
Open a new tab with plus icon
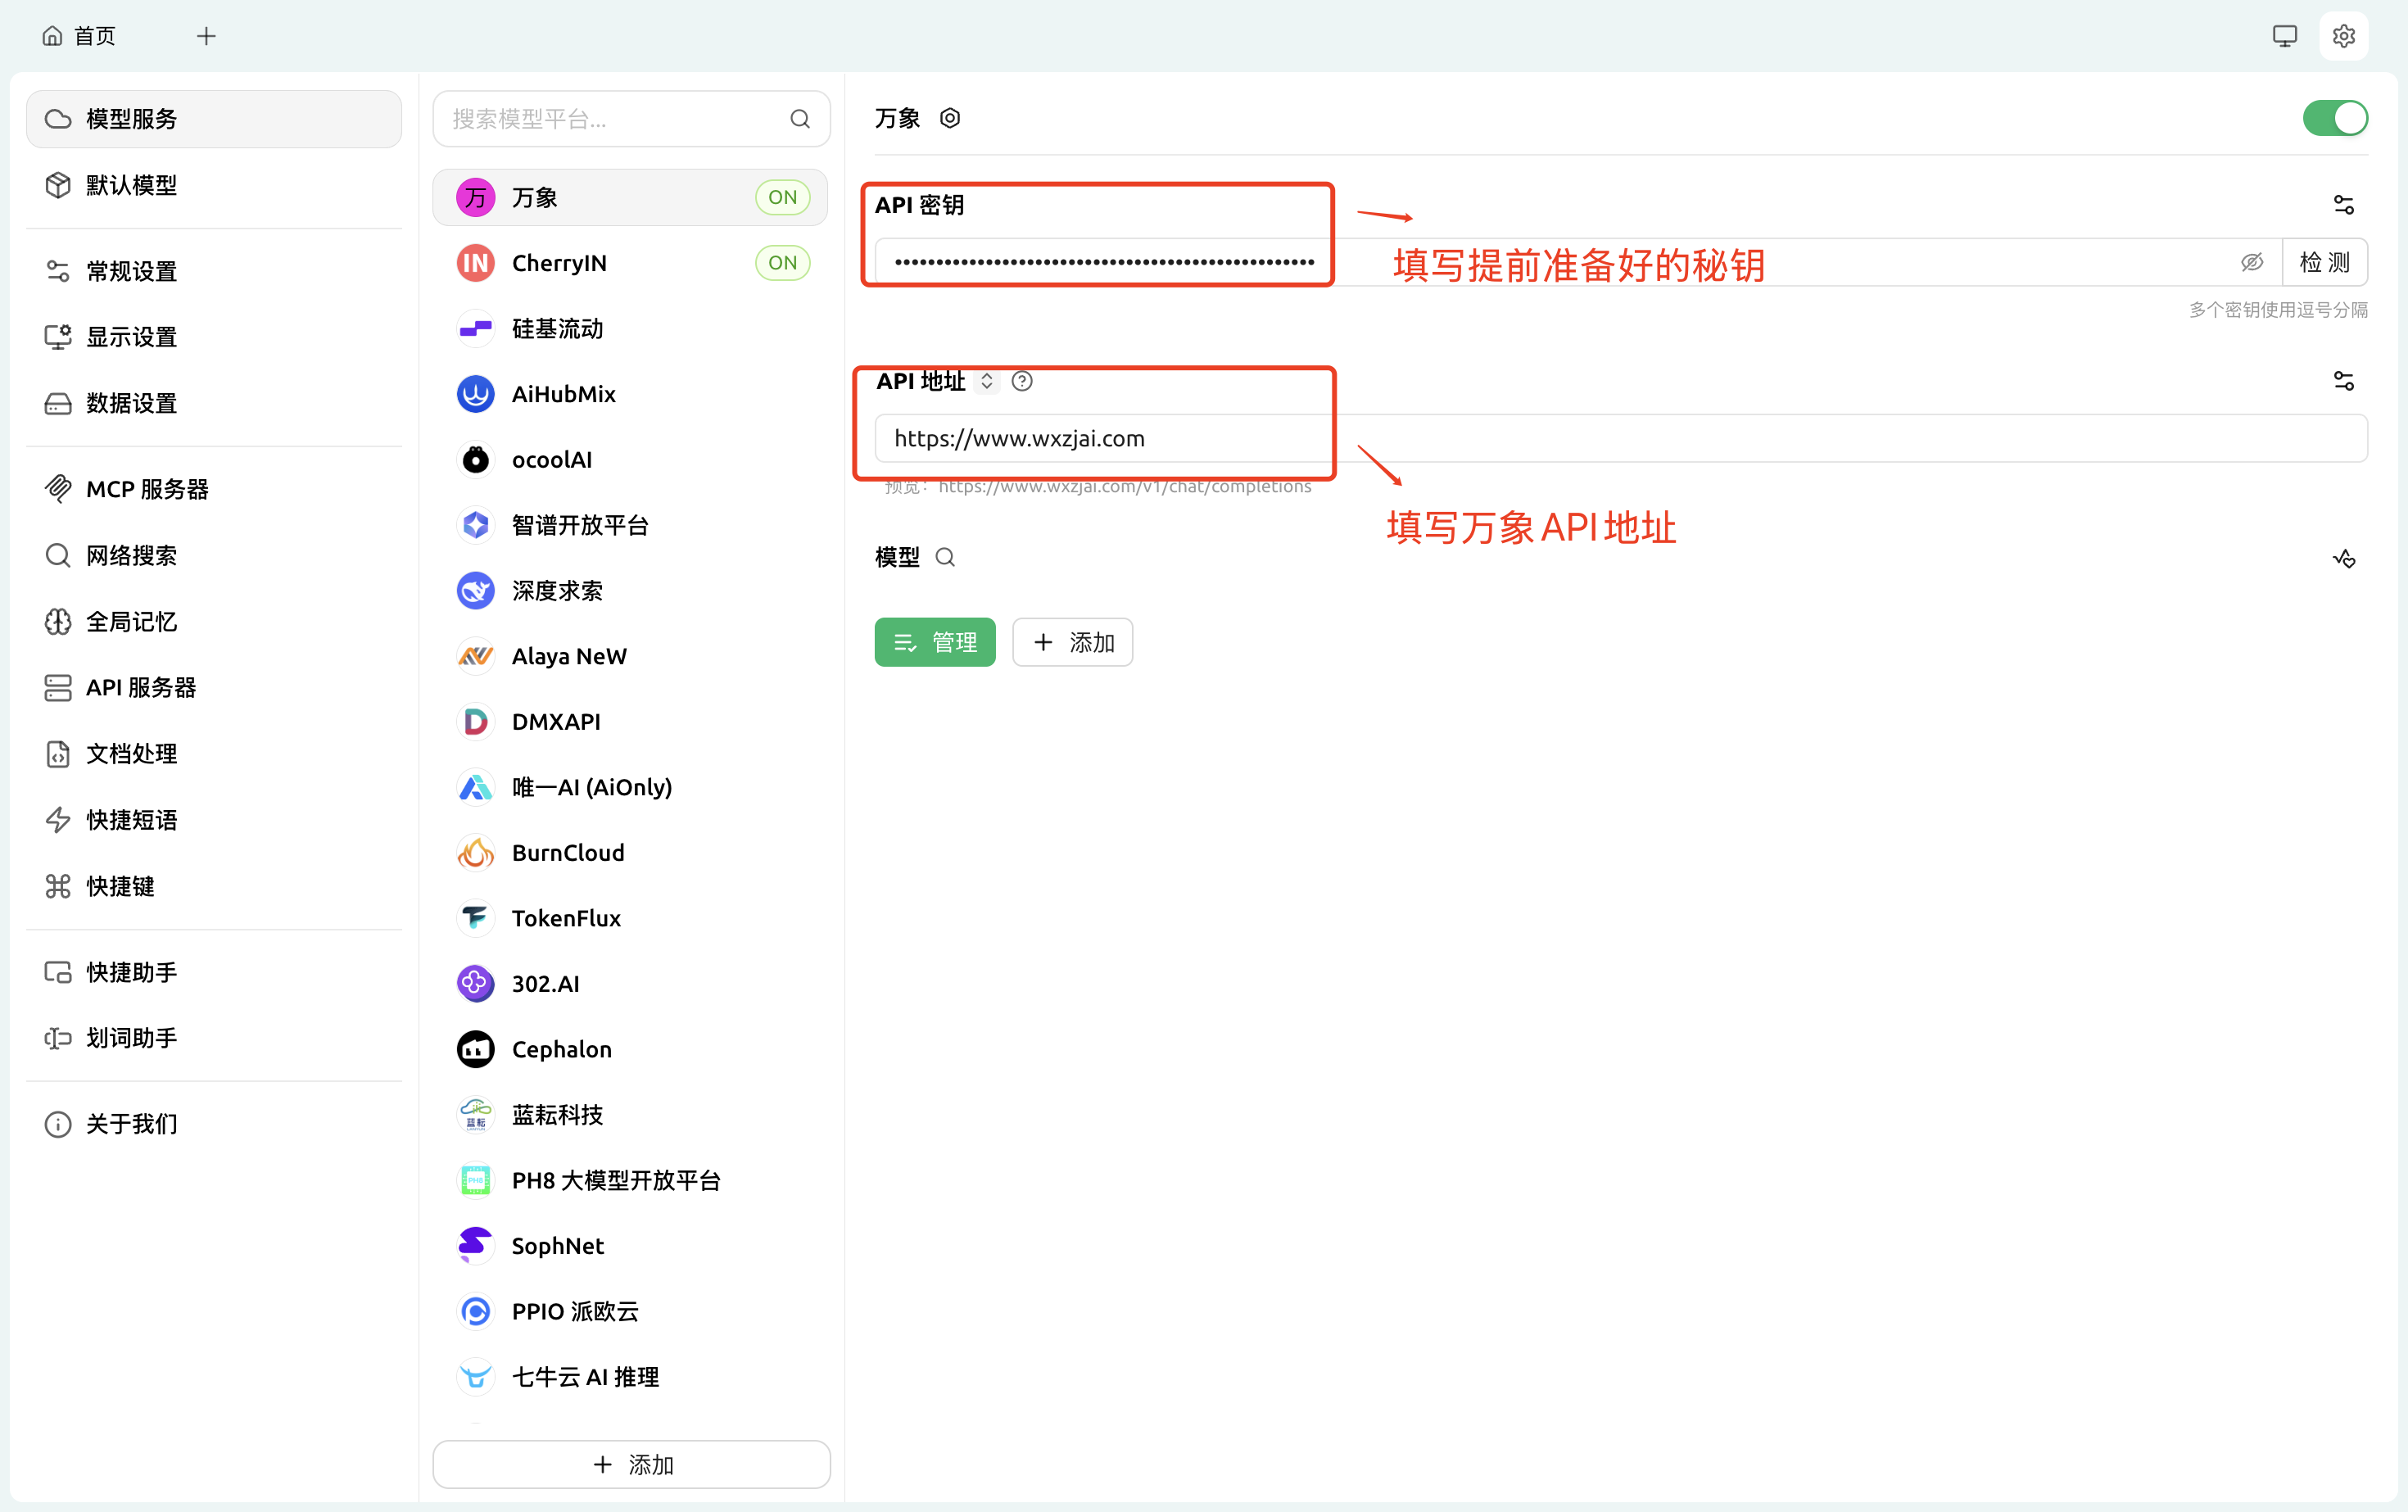pos(206,36)
